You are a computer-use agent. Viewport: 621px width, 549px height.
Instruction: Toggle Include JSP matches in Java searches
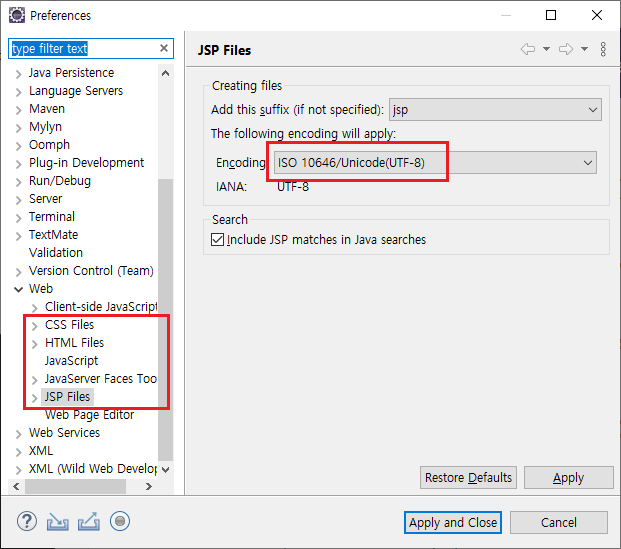coord(218,240)
